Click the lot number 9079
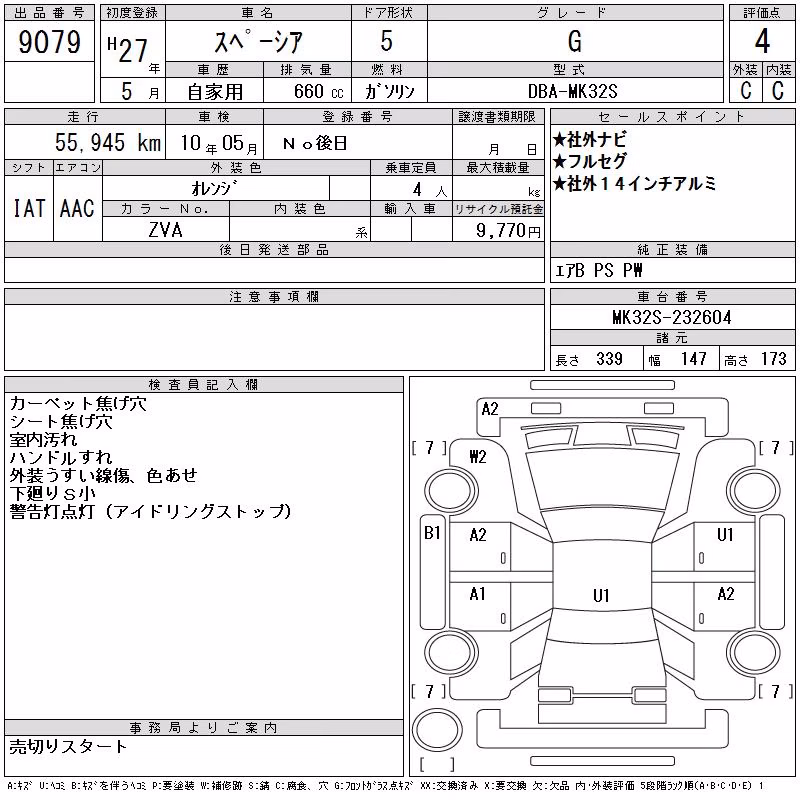800x800 pixels. coord(49,42)
